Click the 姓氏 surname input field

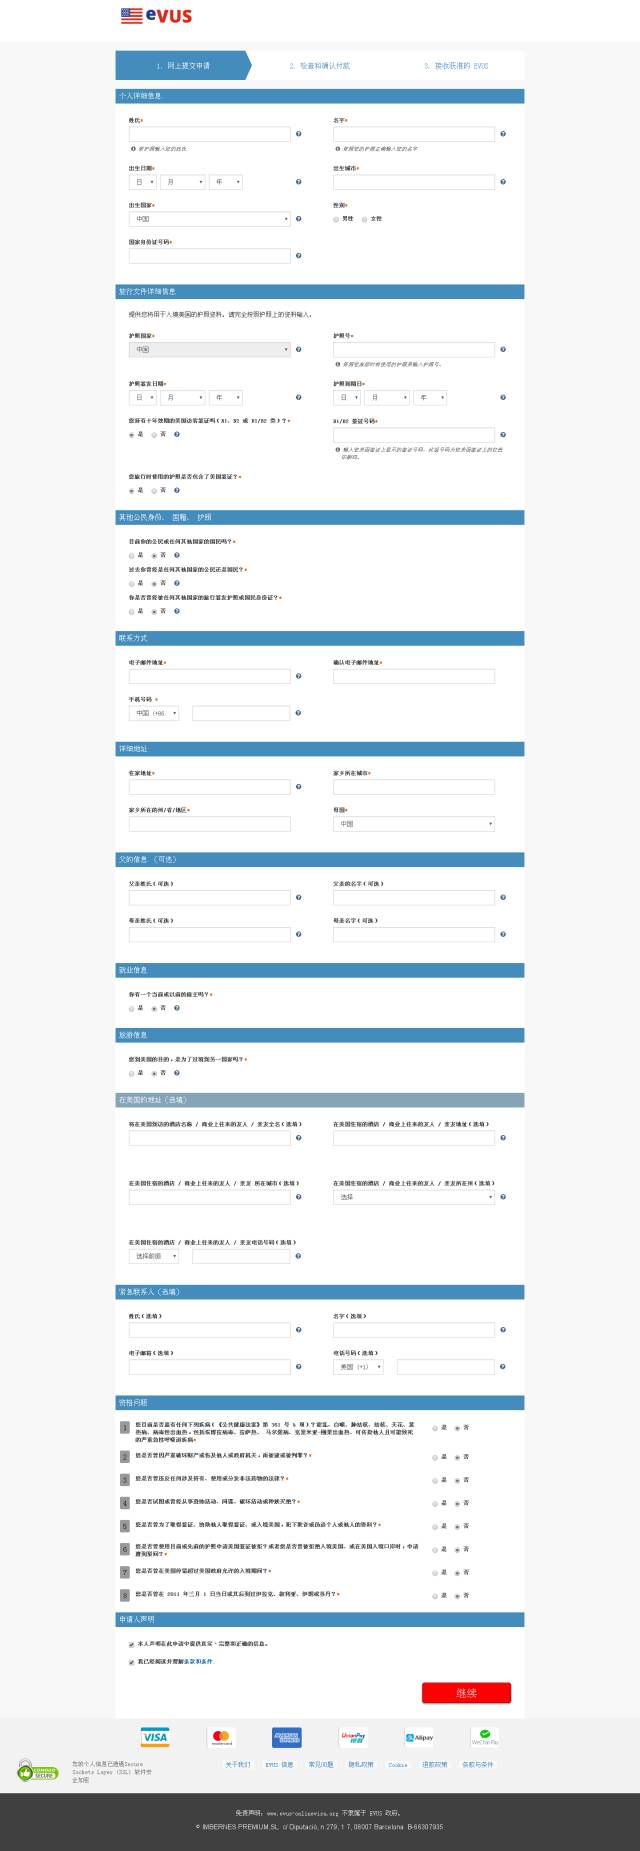pos(209,134)
